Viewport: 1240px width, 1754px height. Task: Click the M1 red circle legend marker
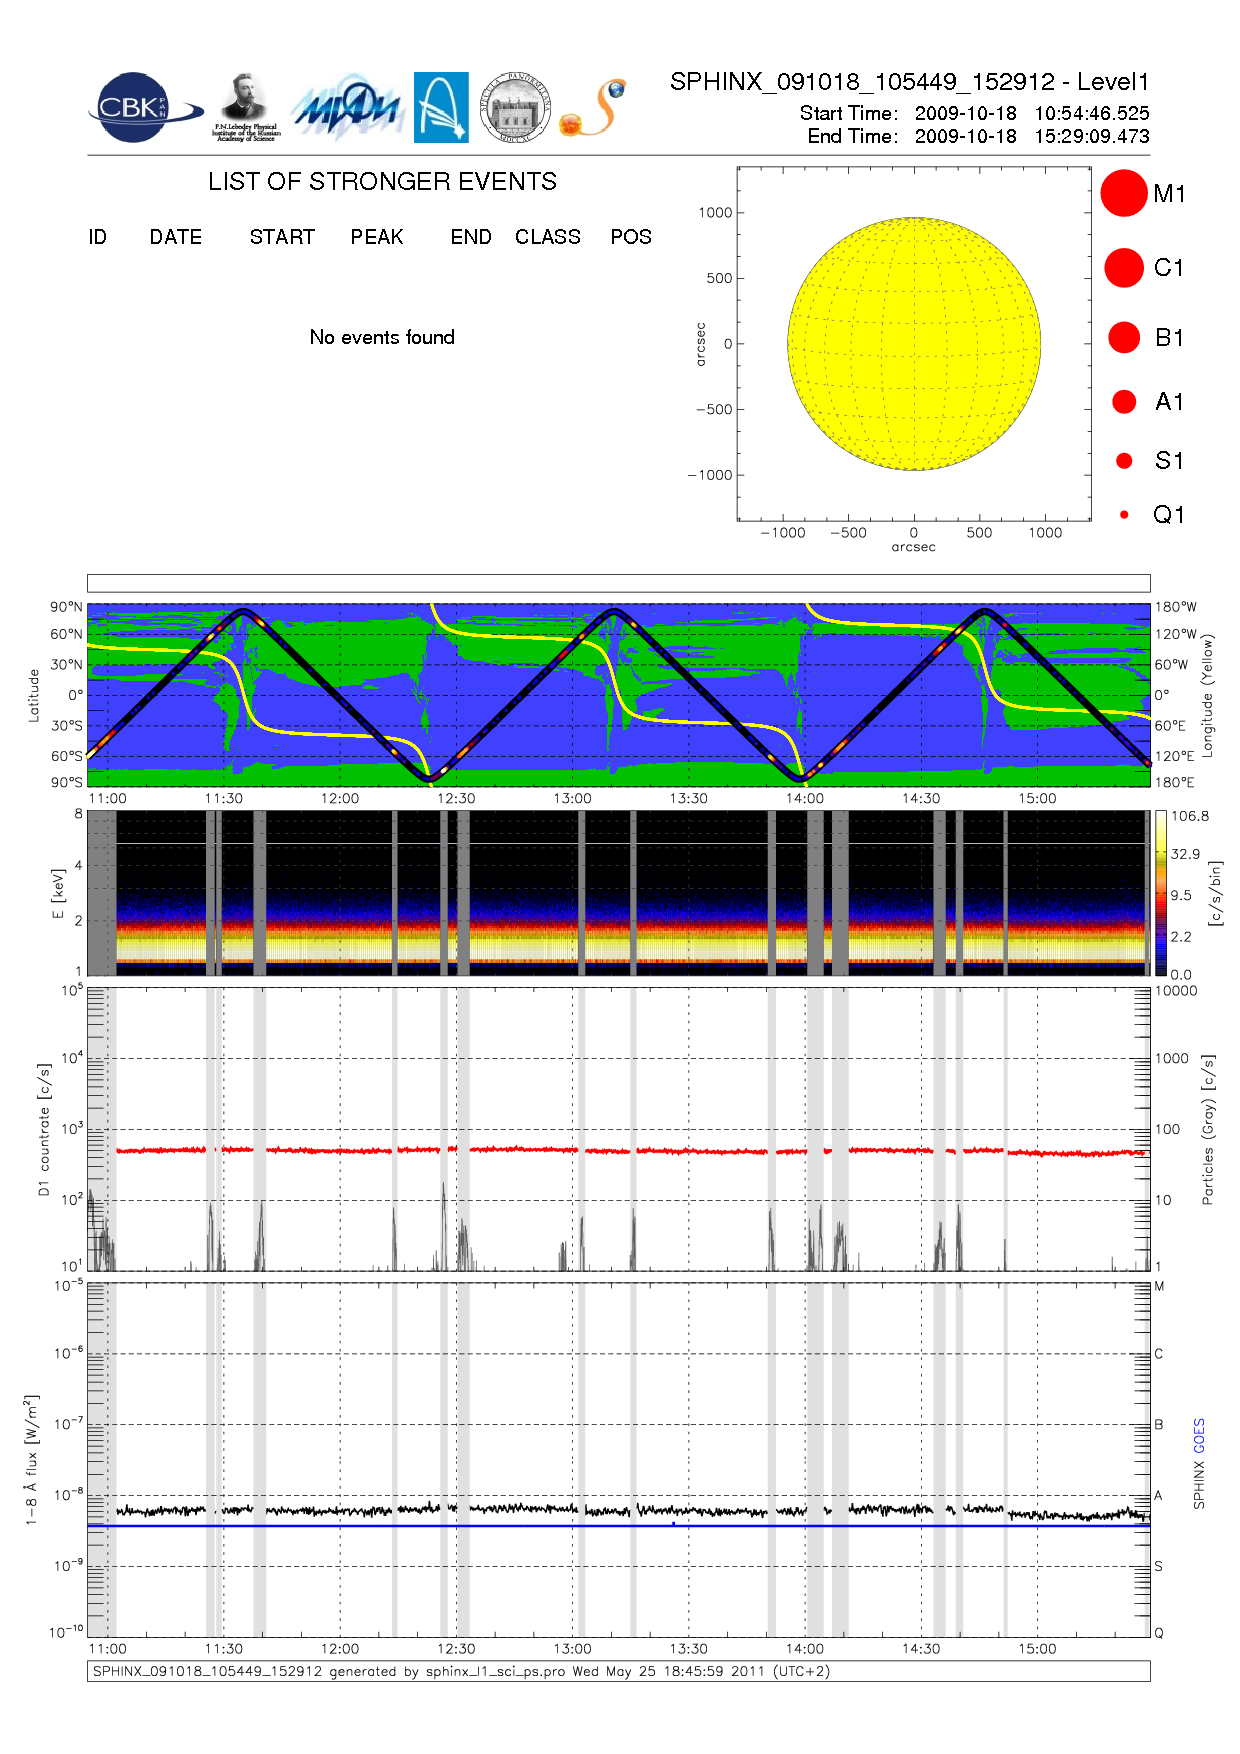click(1124, 193)
